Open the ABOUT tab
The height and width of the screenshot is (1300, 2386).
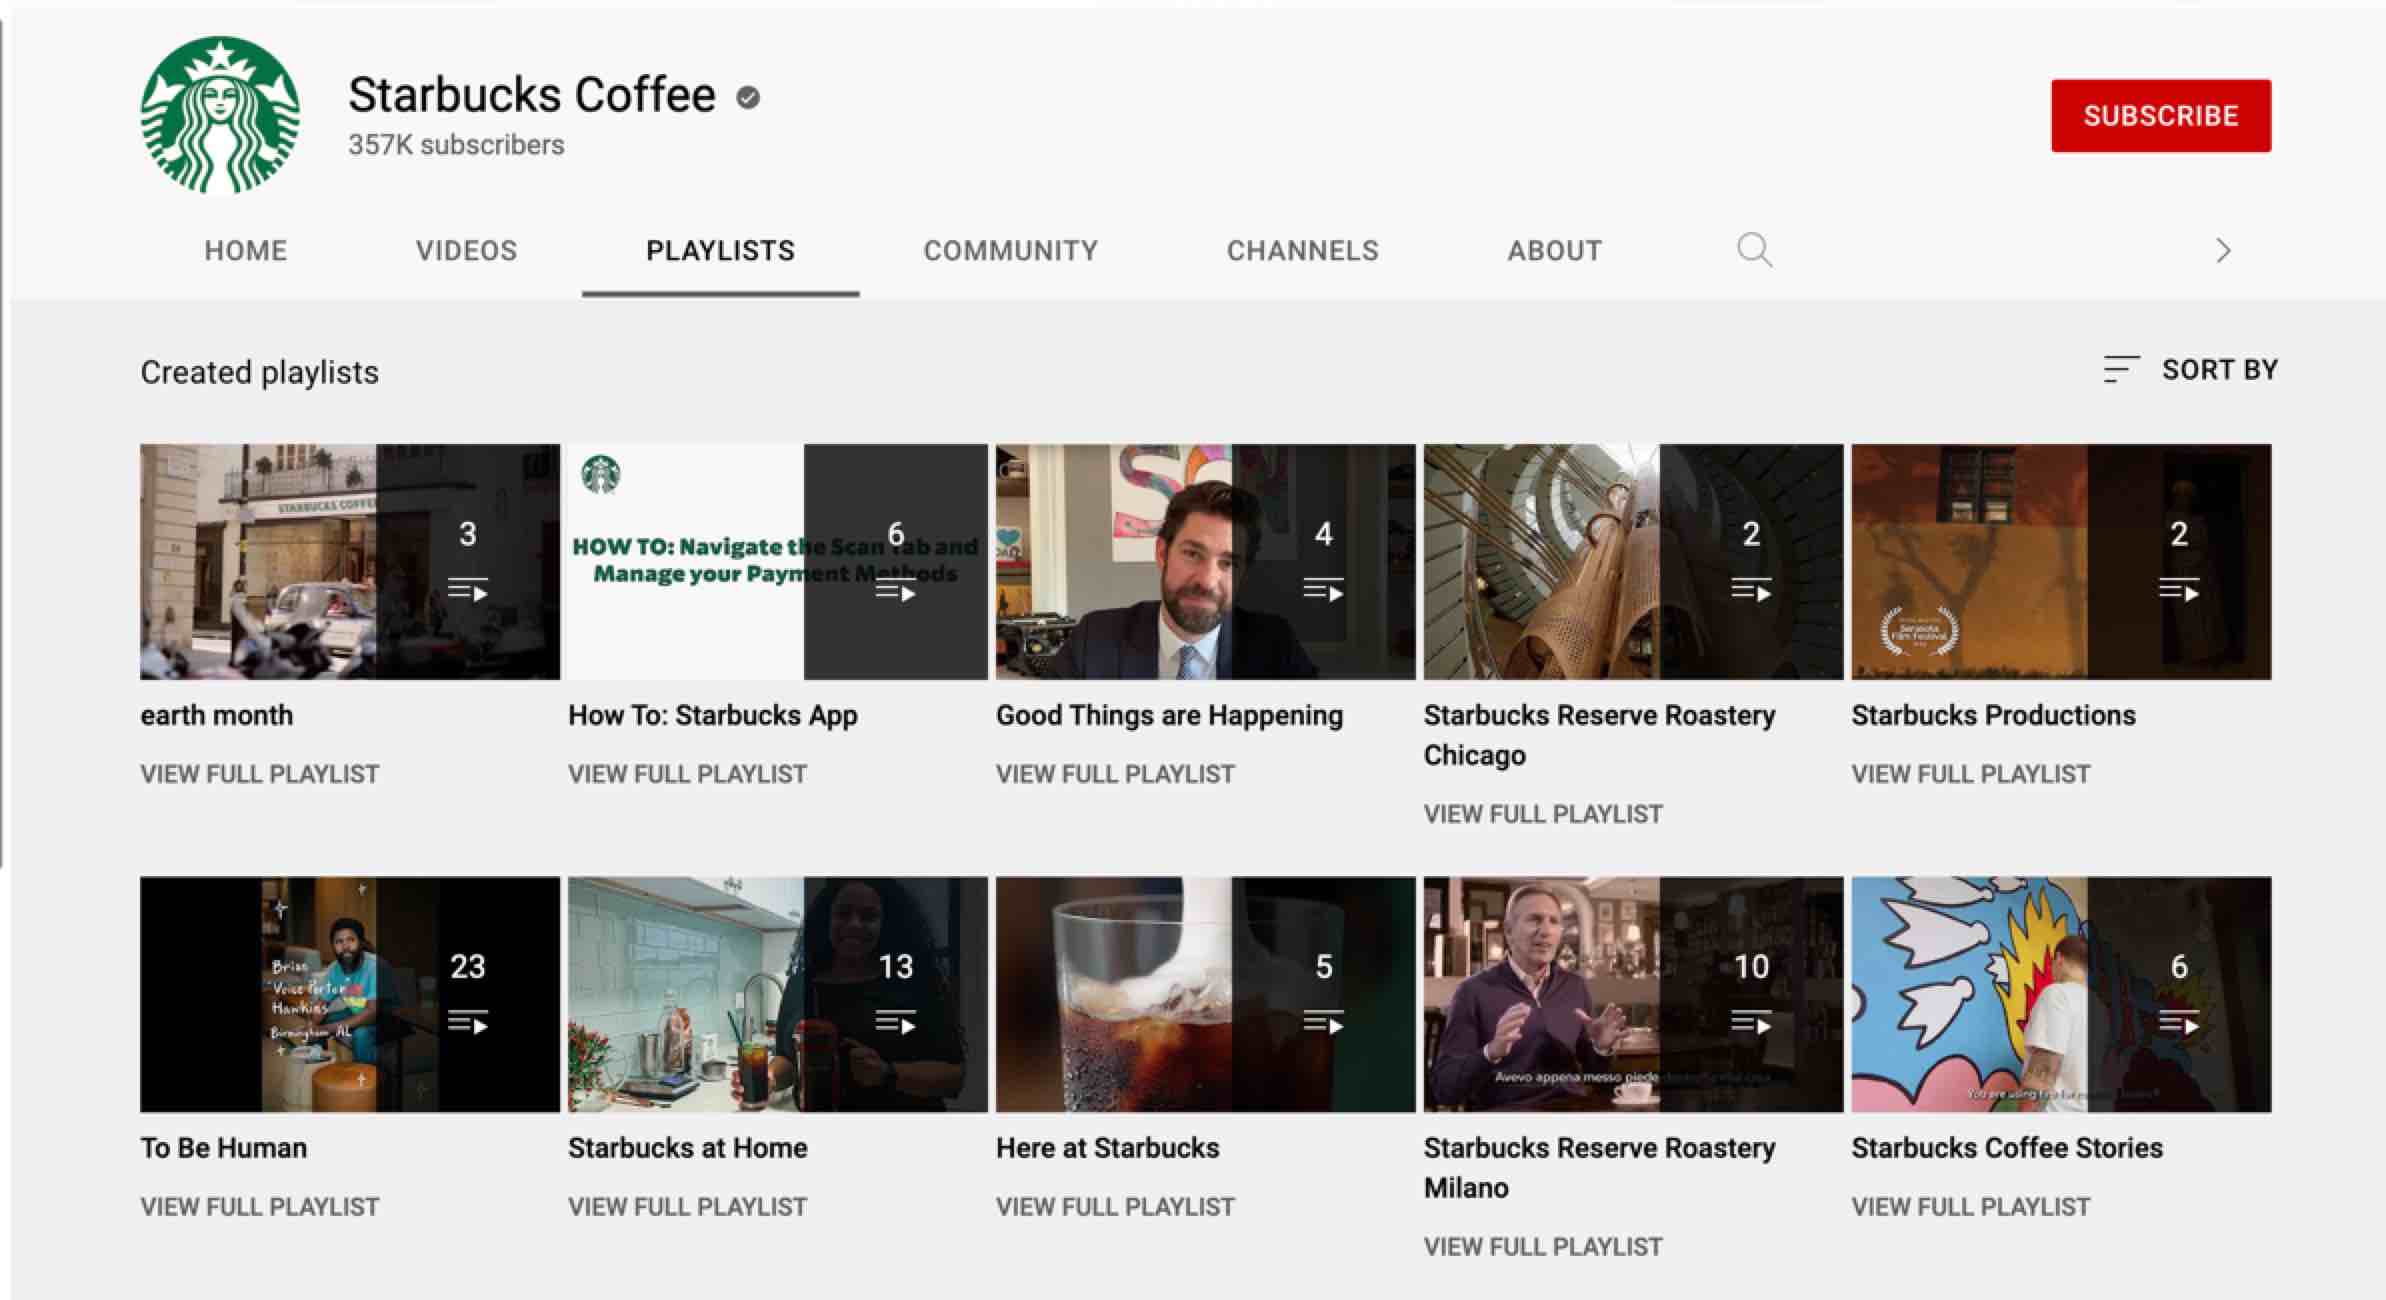[x=1554, y=250]
